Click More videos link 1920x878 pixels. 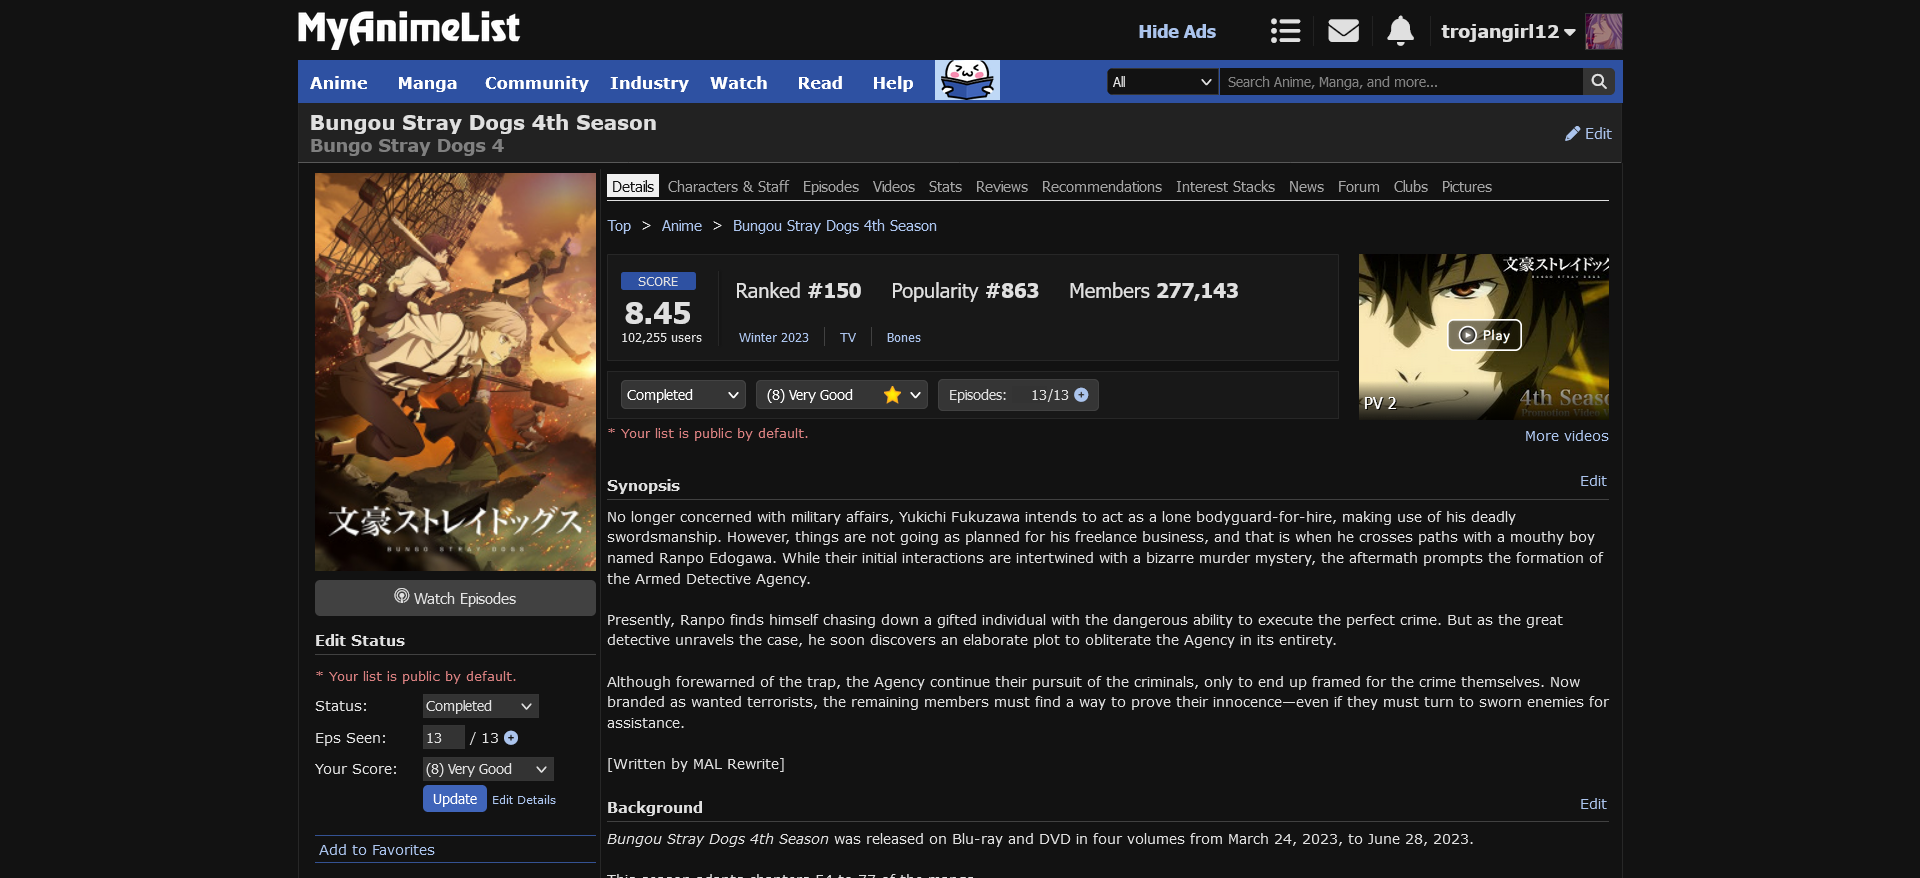pos(1566,436)
